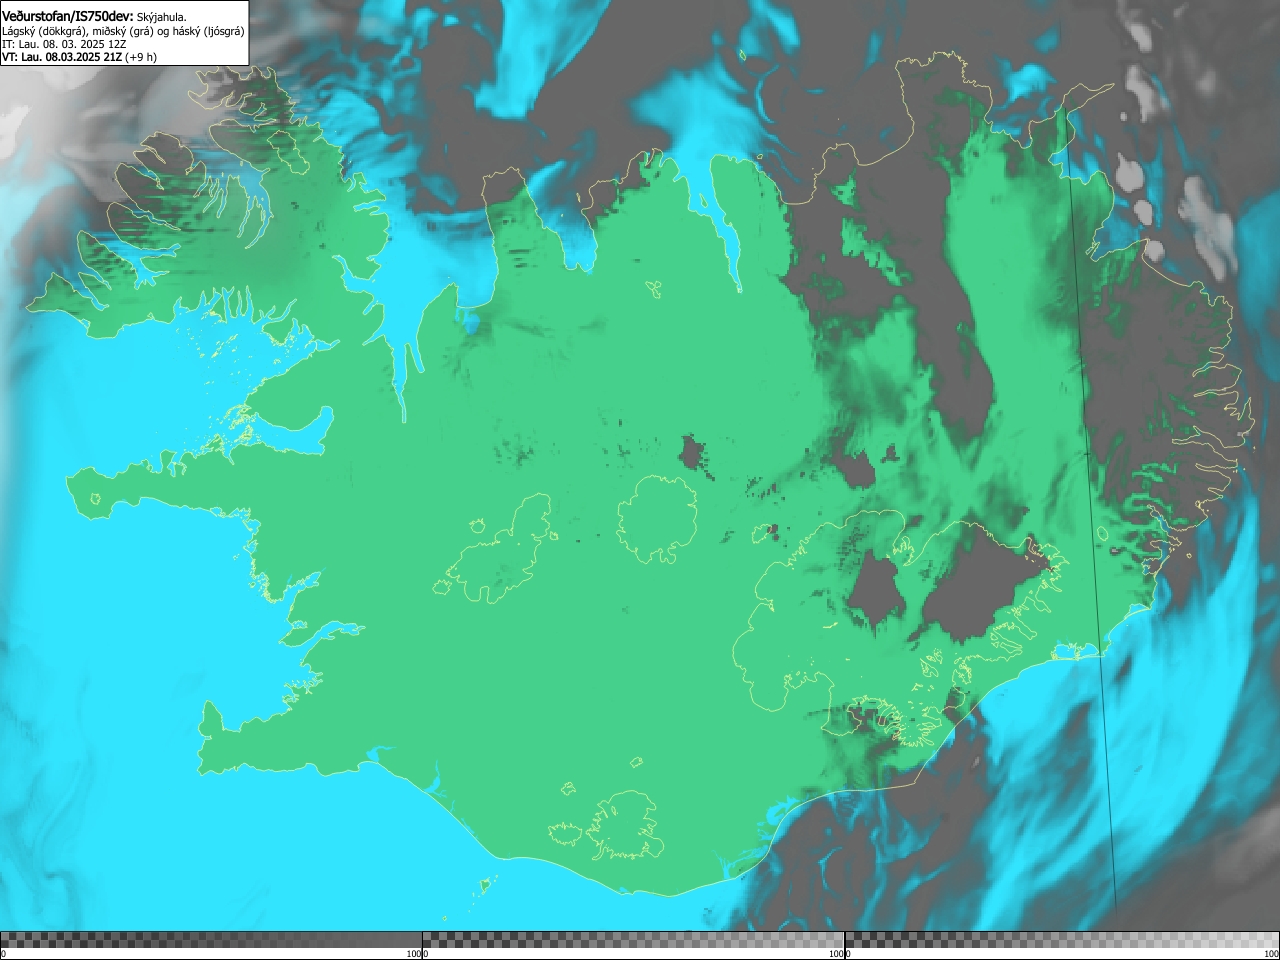Click the lightest gray high-cloud scale bar
This screenshot has width=1280, height=960.
click(1062, 940)
